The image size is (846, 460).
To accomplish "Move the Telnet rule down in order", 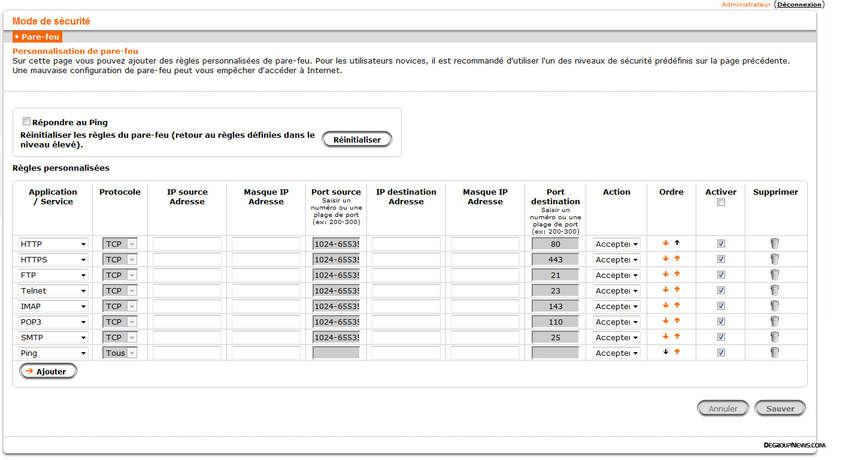I will click(665, 291).
